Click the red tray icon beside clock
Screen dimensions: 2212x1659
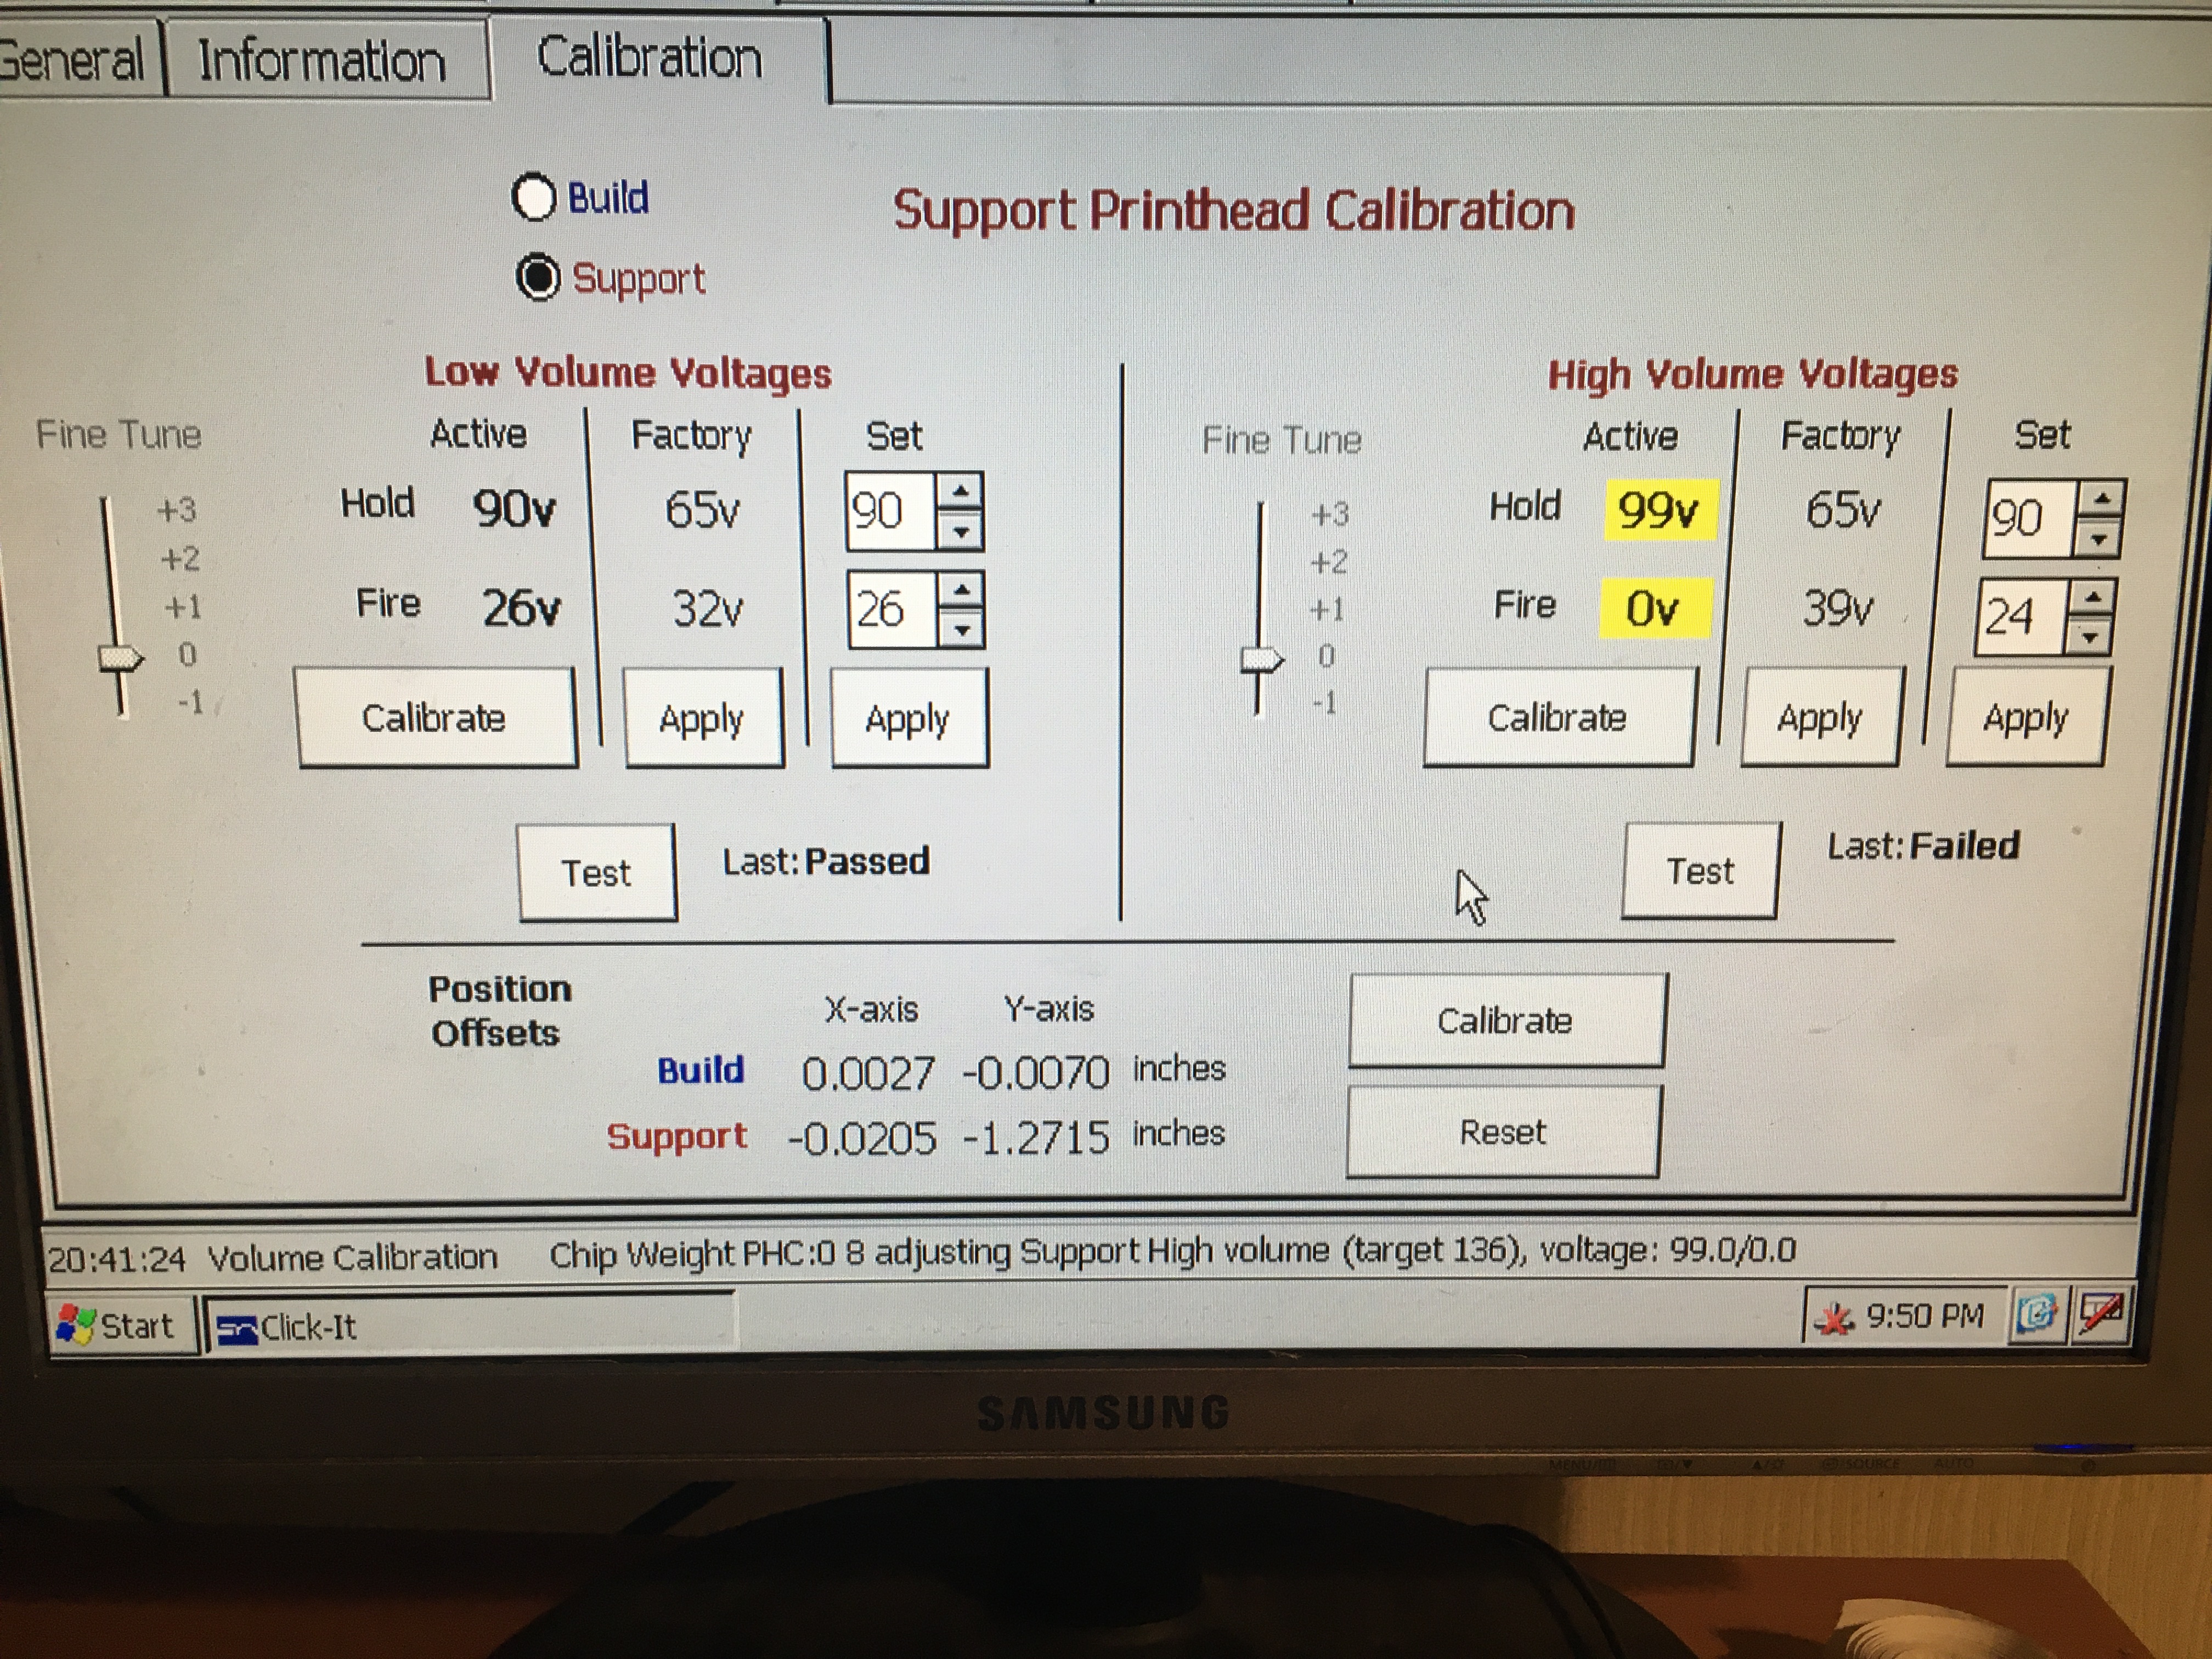coord(1833,1319)
